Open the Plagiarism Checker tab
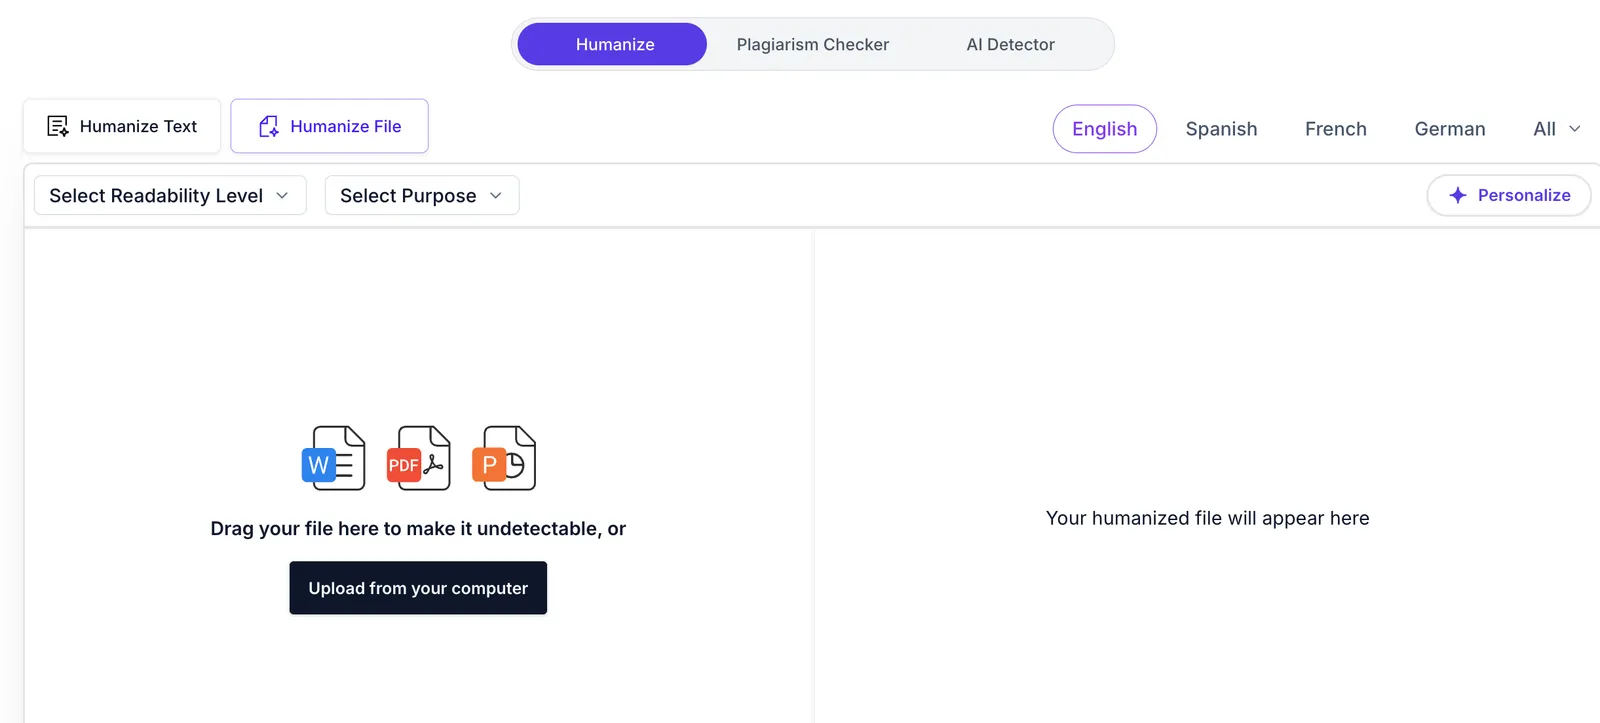 812,44
